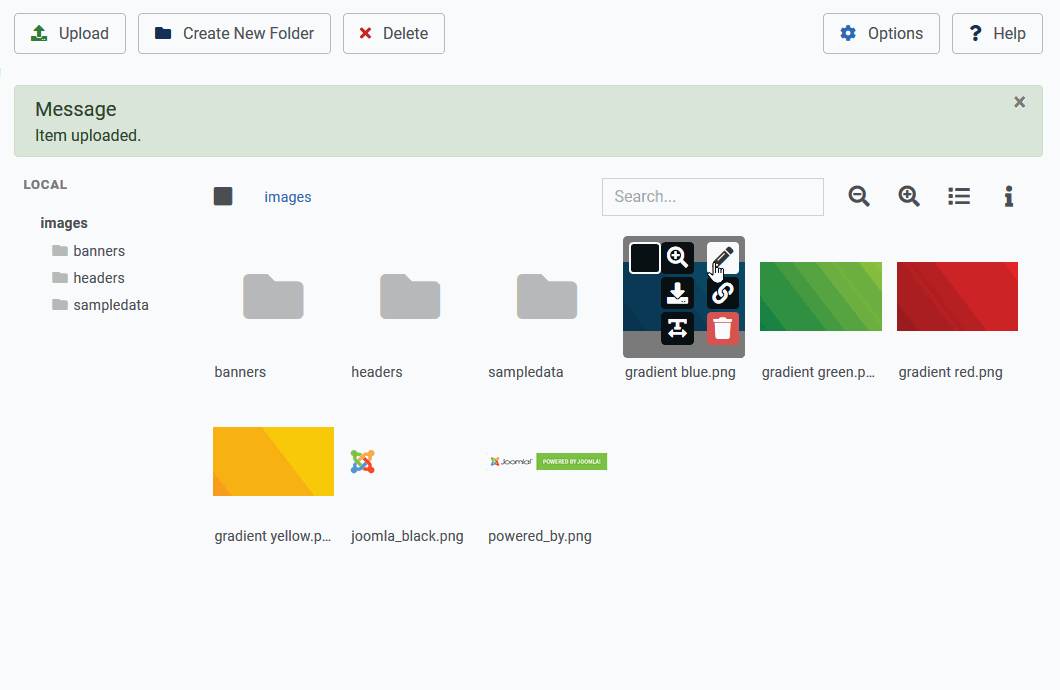
Task: Download gradient blue.png using the download icon
Action: point(677,293)
